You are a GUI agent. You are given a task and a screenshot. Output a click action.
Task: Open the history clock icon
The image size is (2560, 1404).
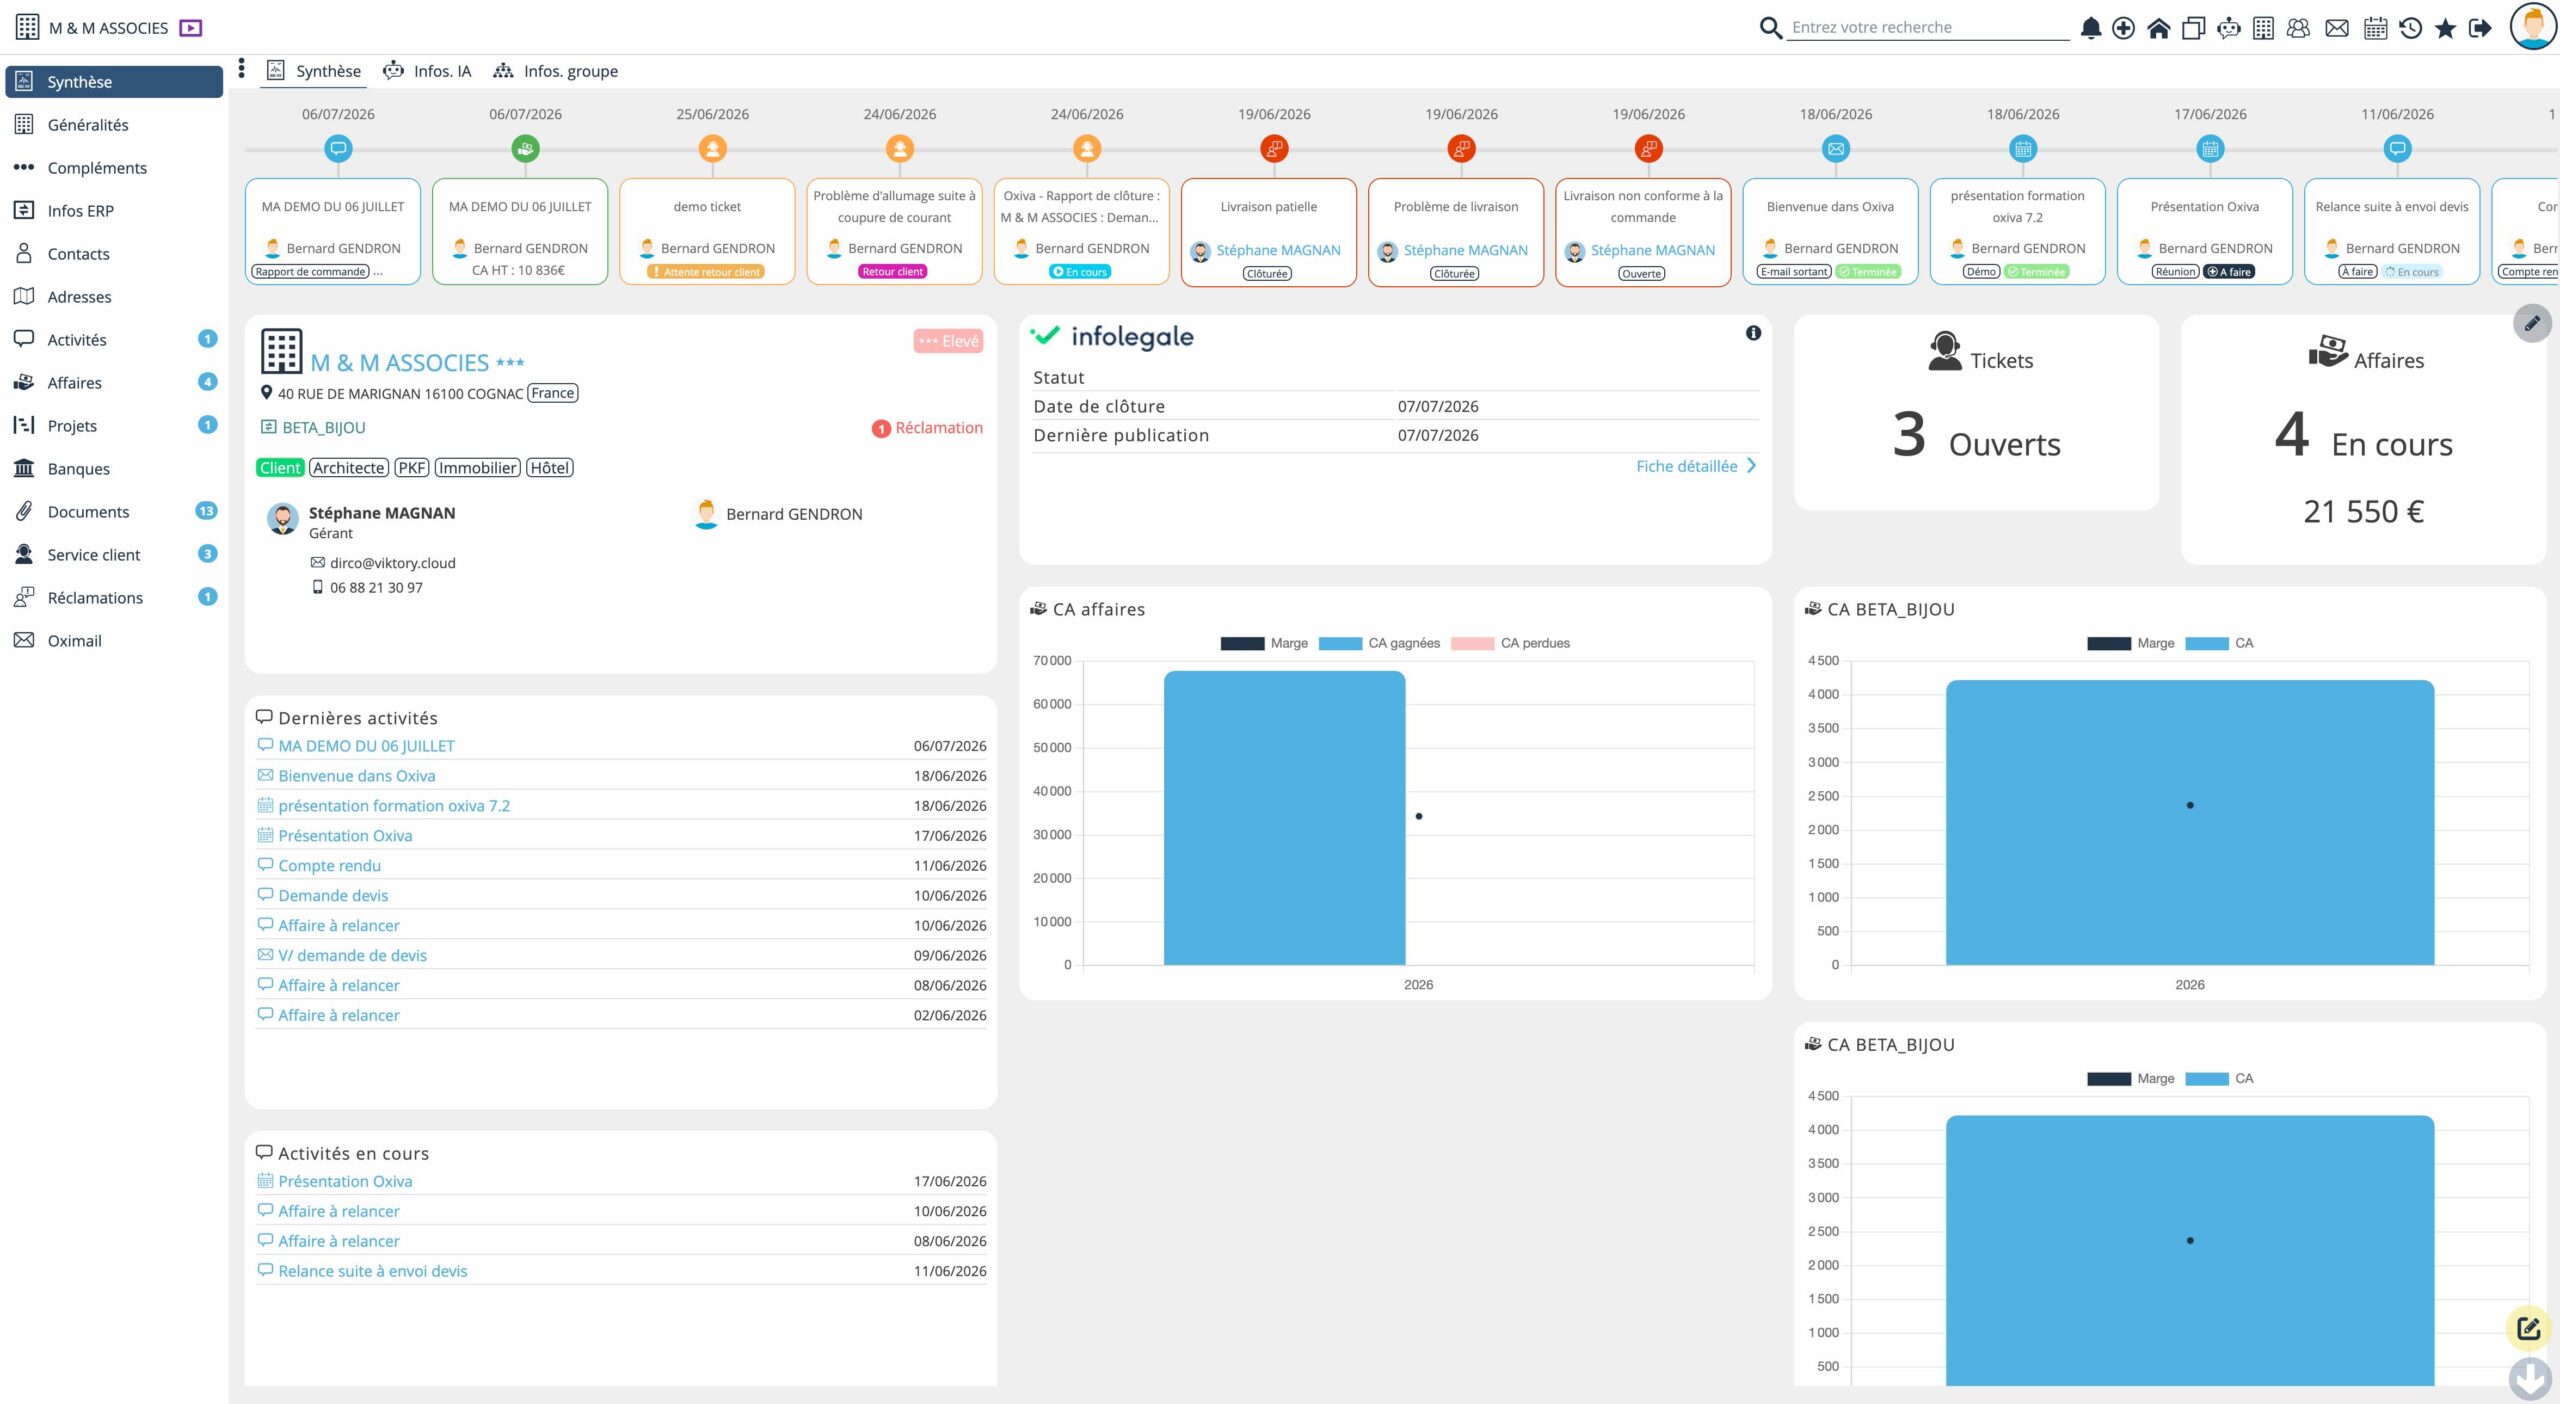click(x=2410, y=28)
